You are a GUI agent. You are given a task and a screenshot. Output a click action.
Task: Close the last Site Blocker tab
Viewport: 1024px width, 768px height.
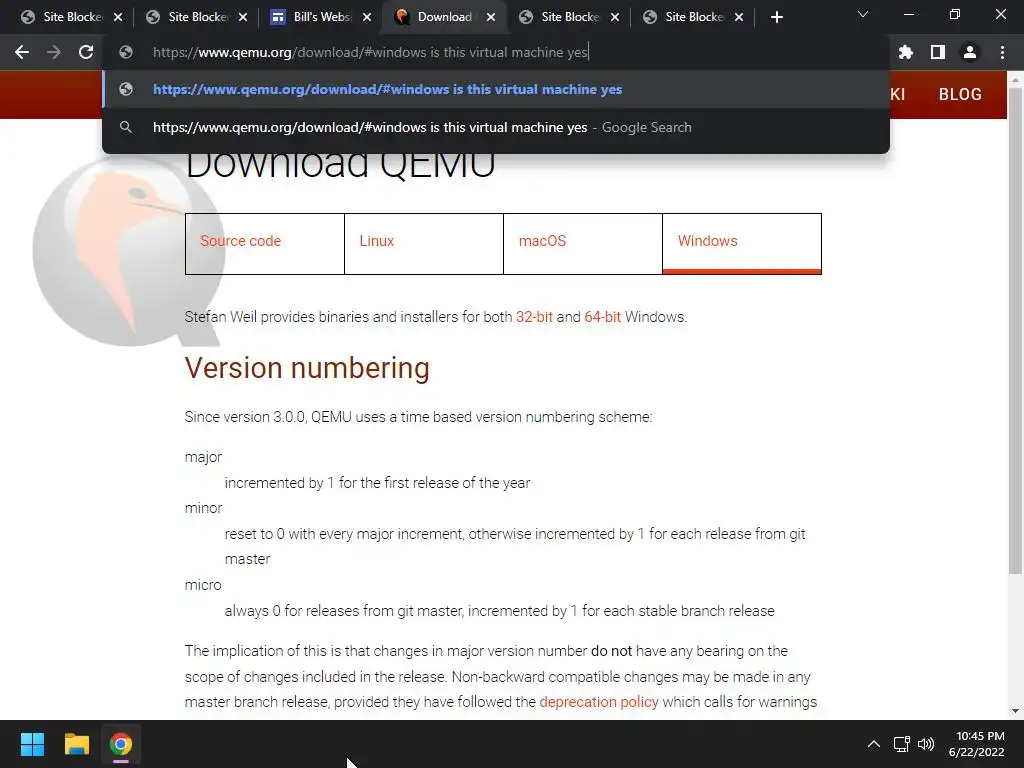[x=739, y=17]
